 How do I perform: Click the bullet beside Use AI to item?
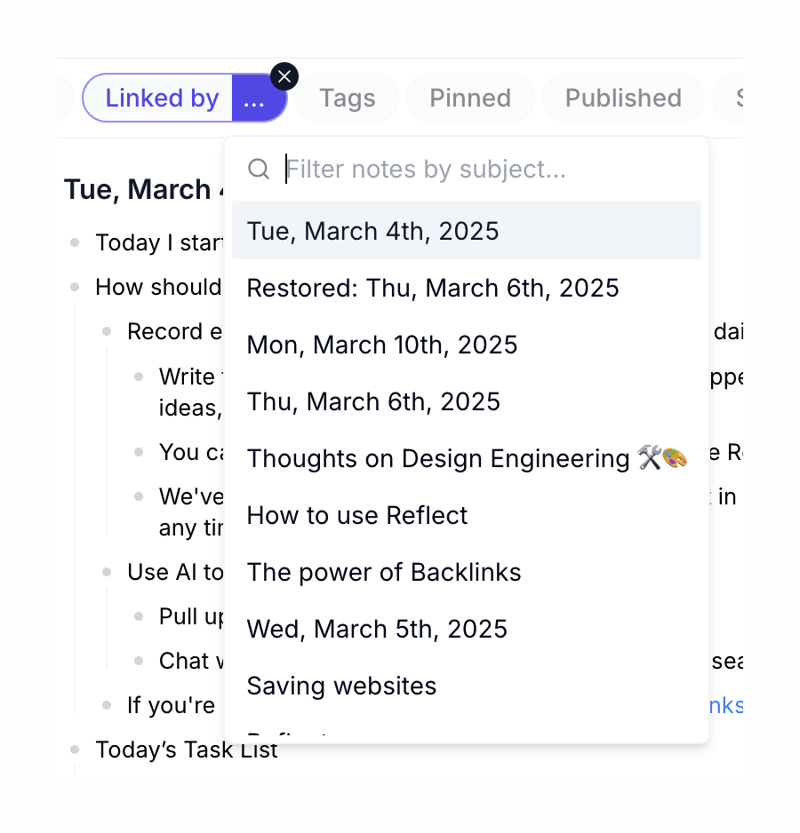pyautogui.click(x=107, y=572)
